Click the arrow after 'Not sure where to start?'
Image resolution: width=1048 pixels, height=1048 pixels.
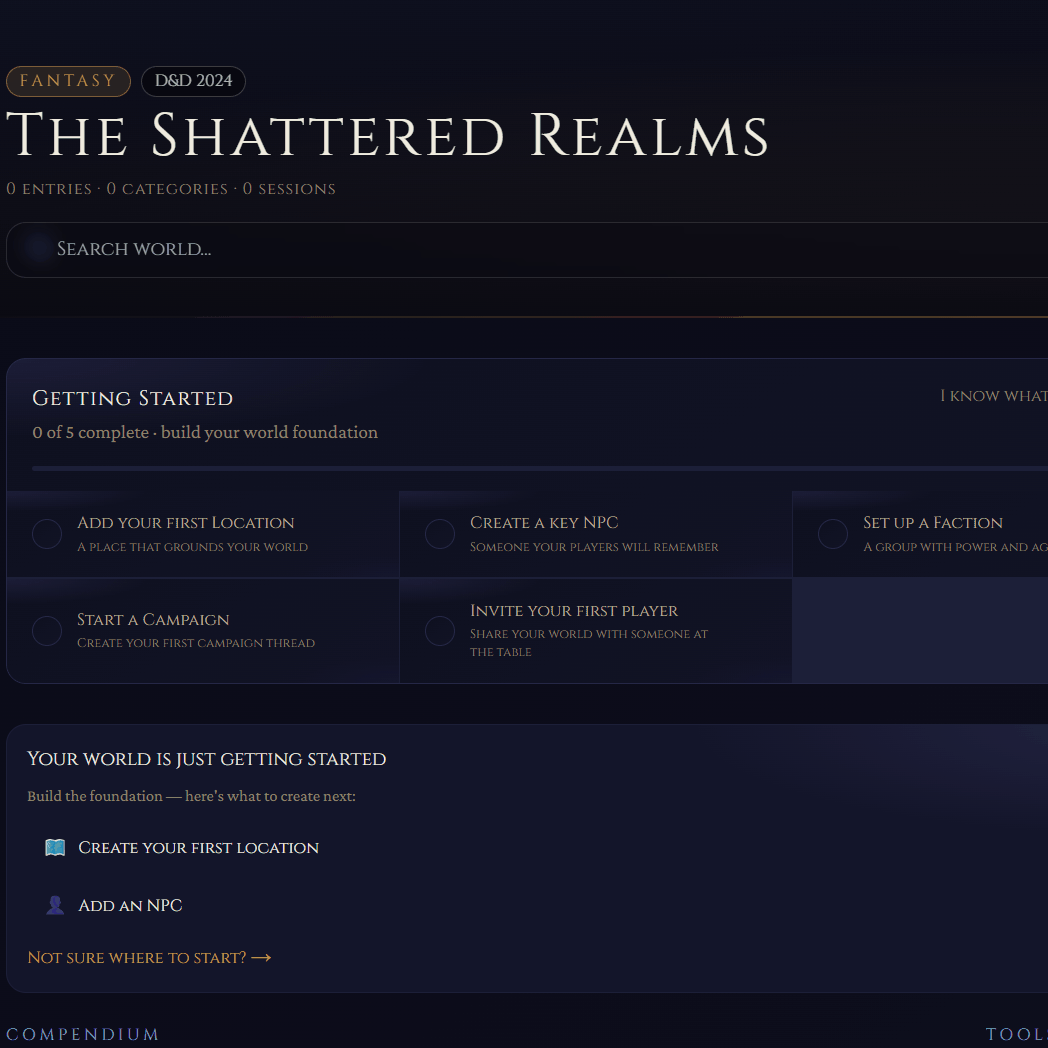point(261,957)
